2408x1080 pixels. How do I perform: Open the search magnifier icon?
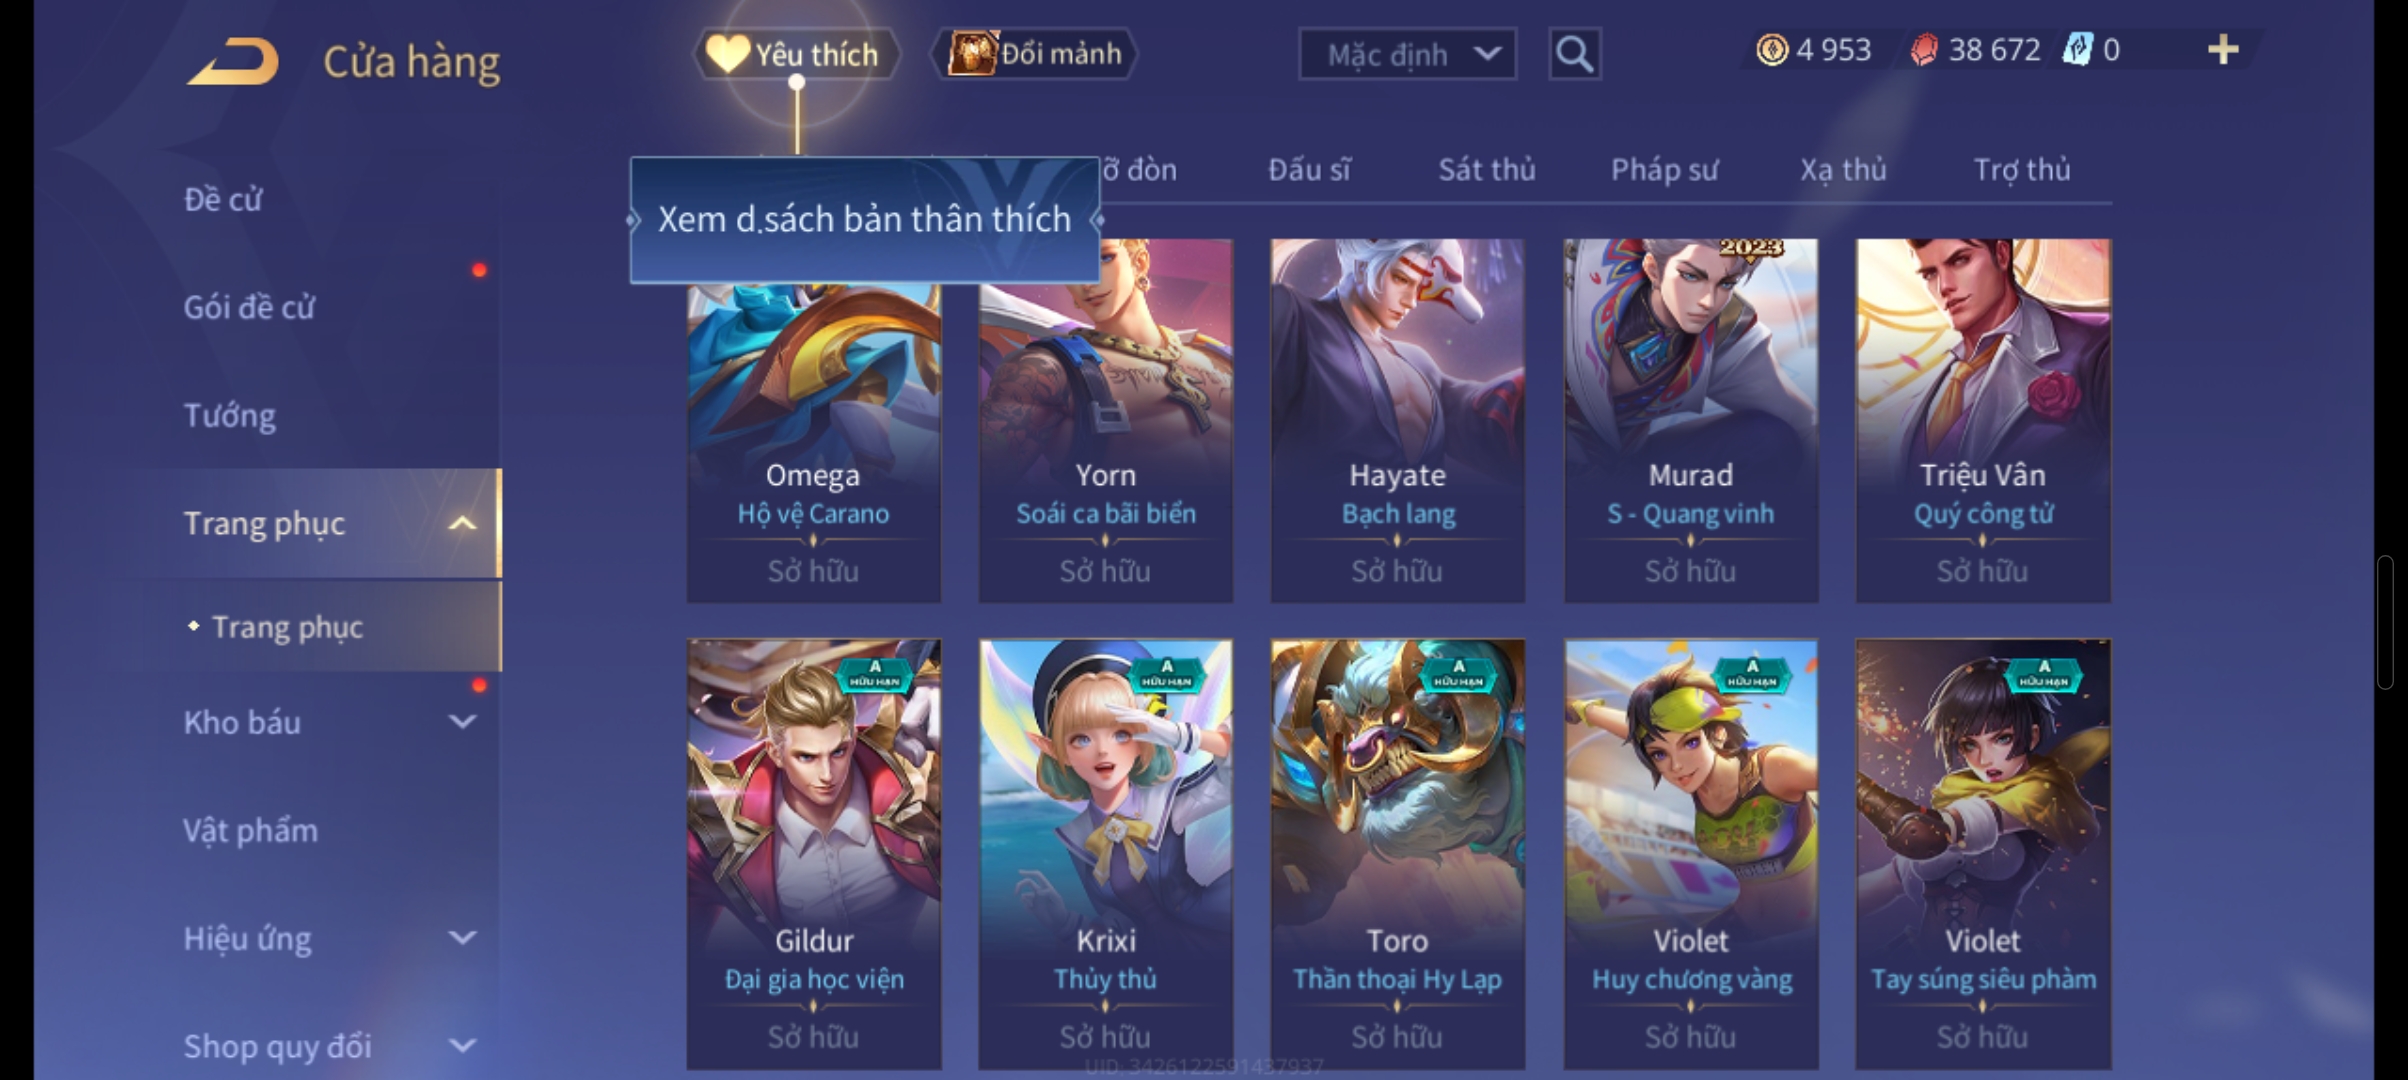pyautogui.click(x=1575, y=53)
